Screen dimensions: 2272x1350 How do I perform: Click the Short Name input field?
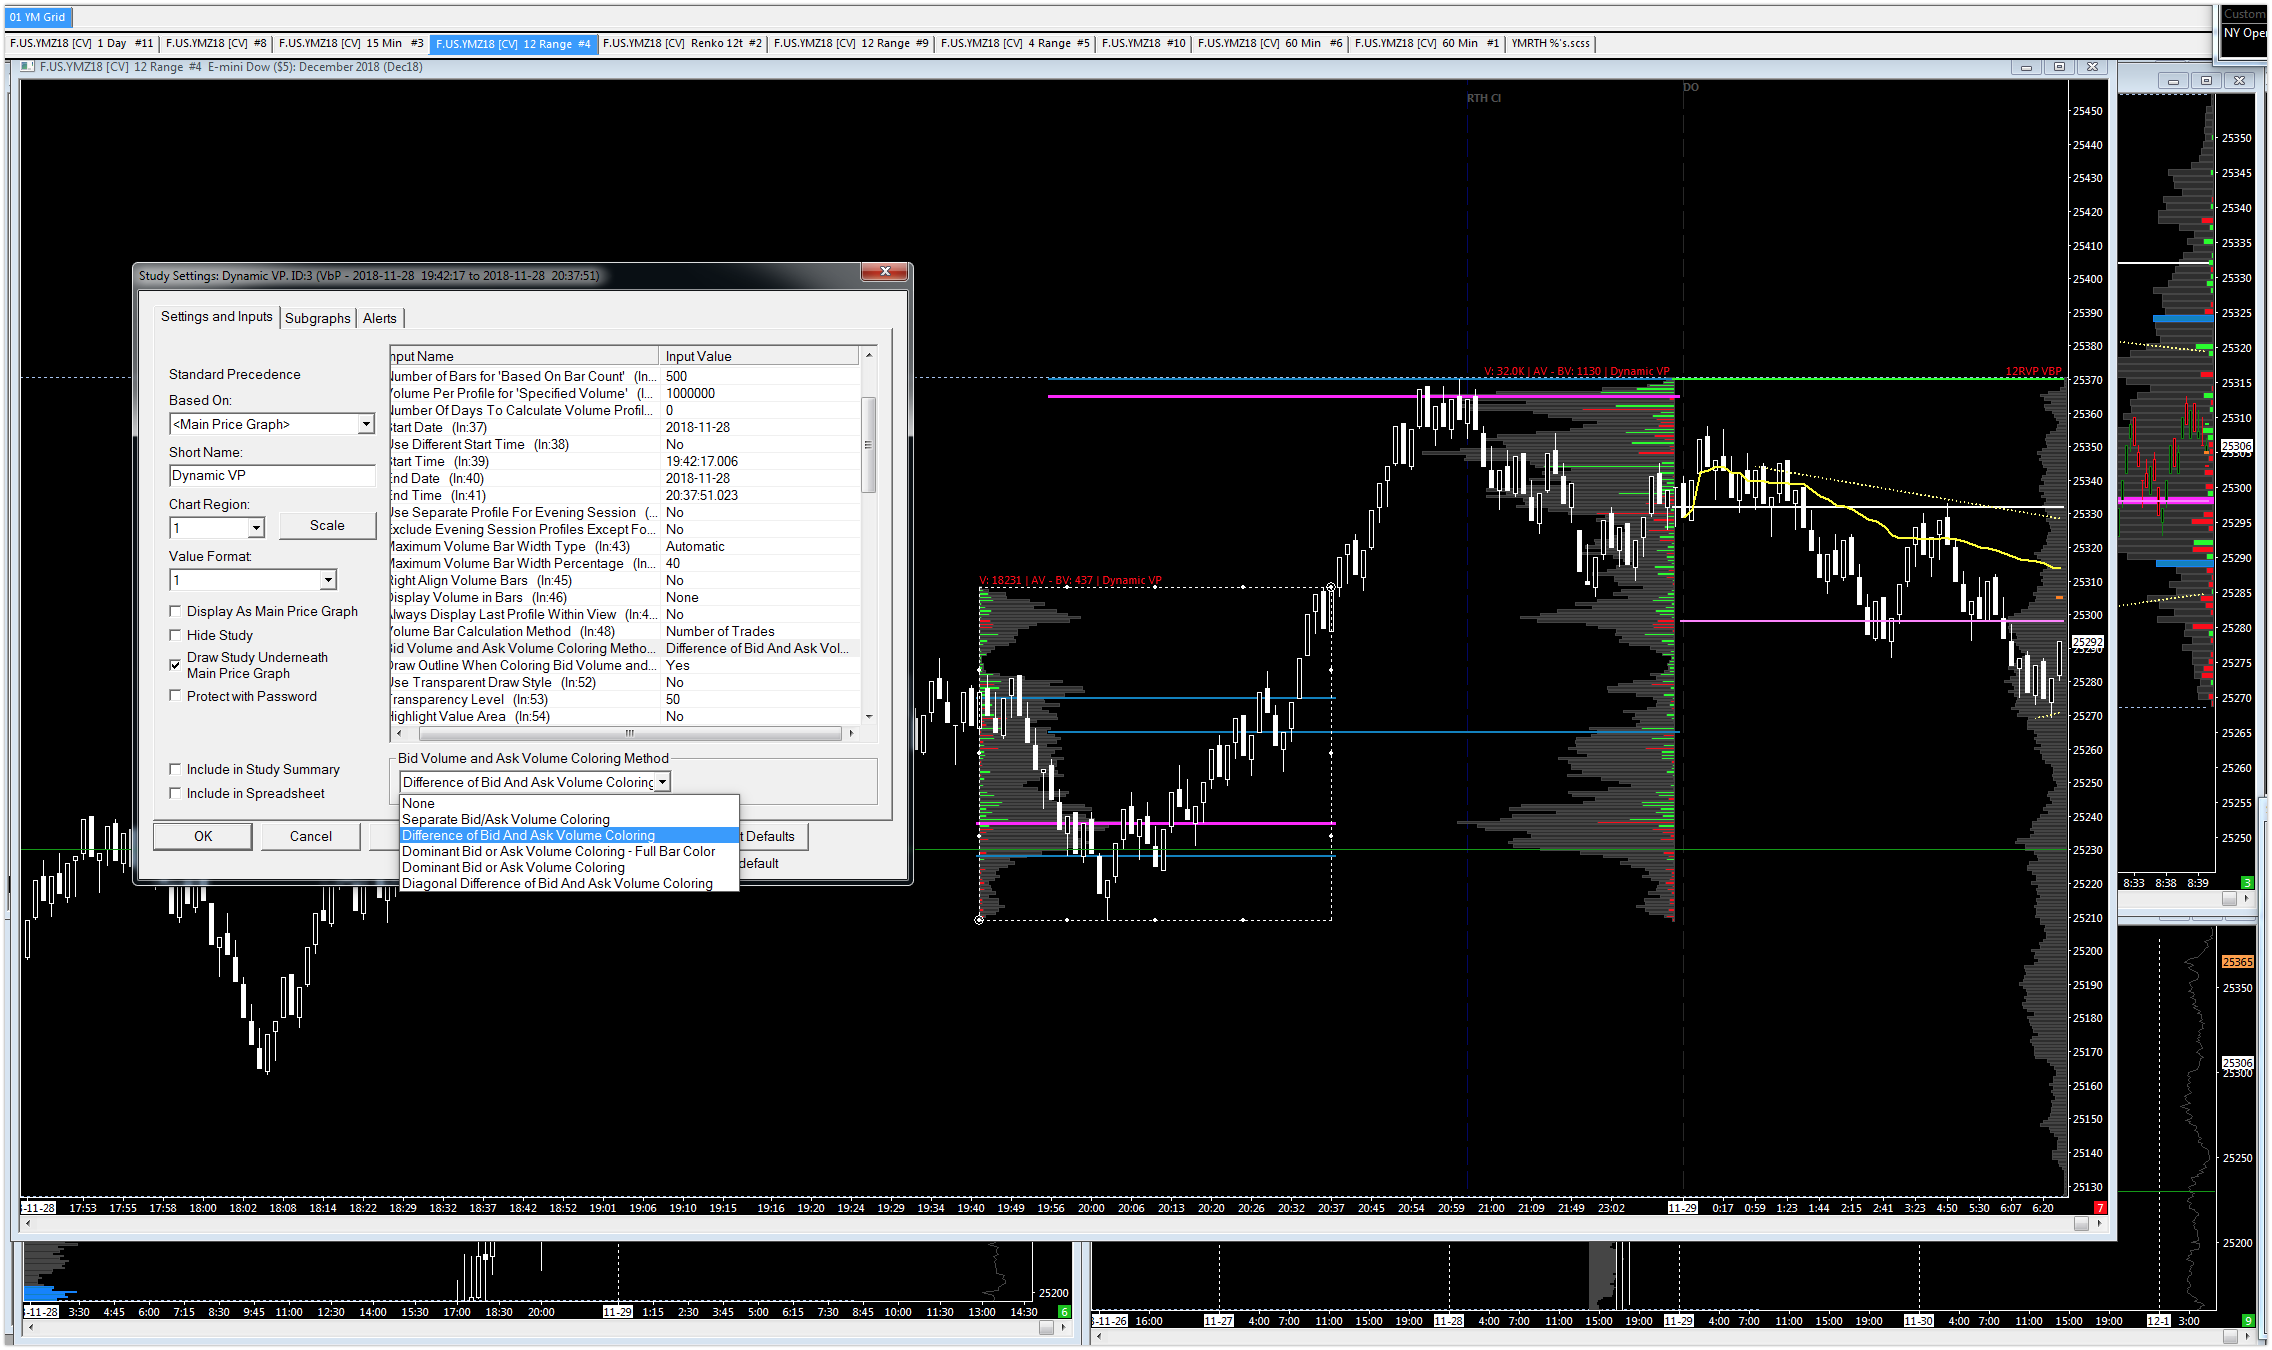point(271,476)
